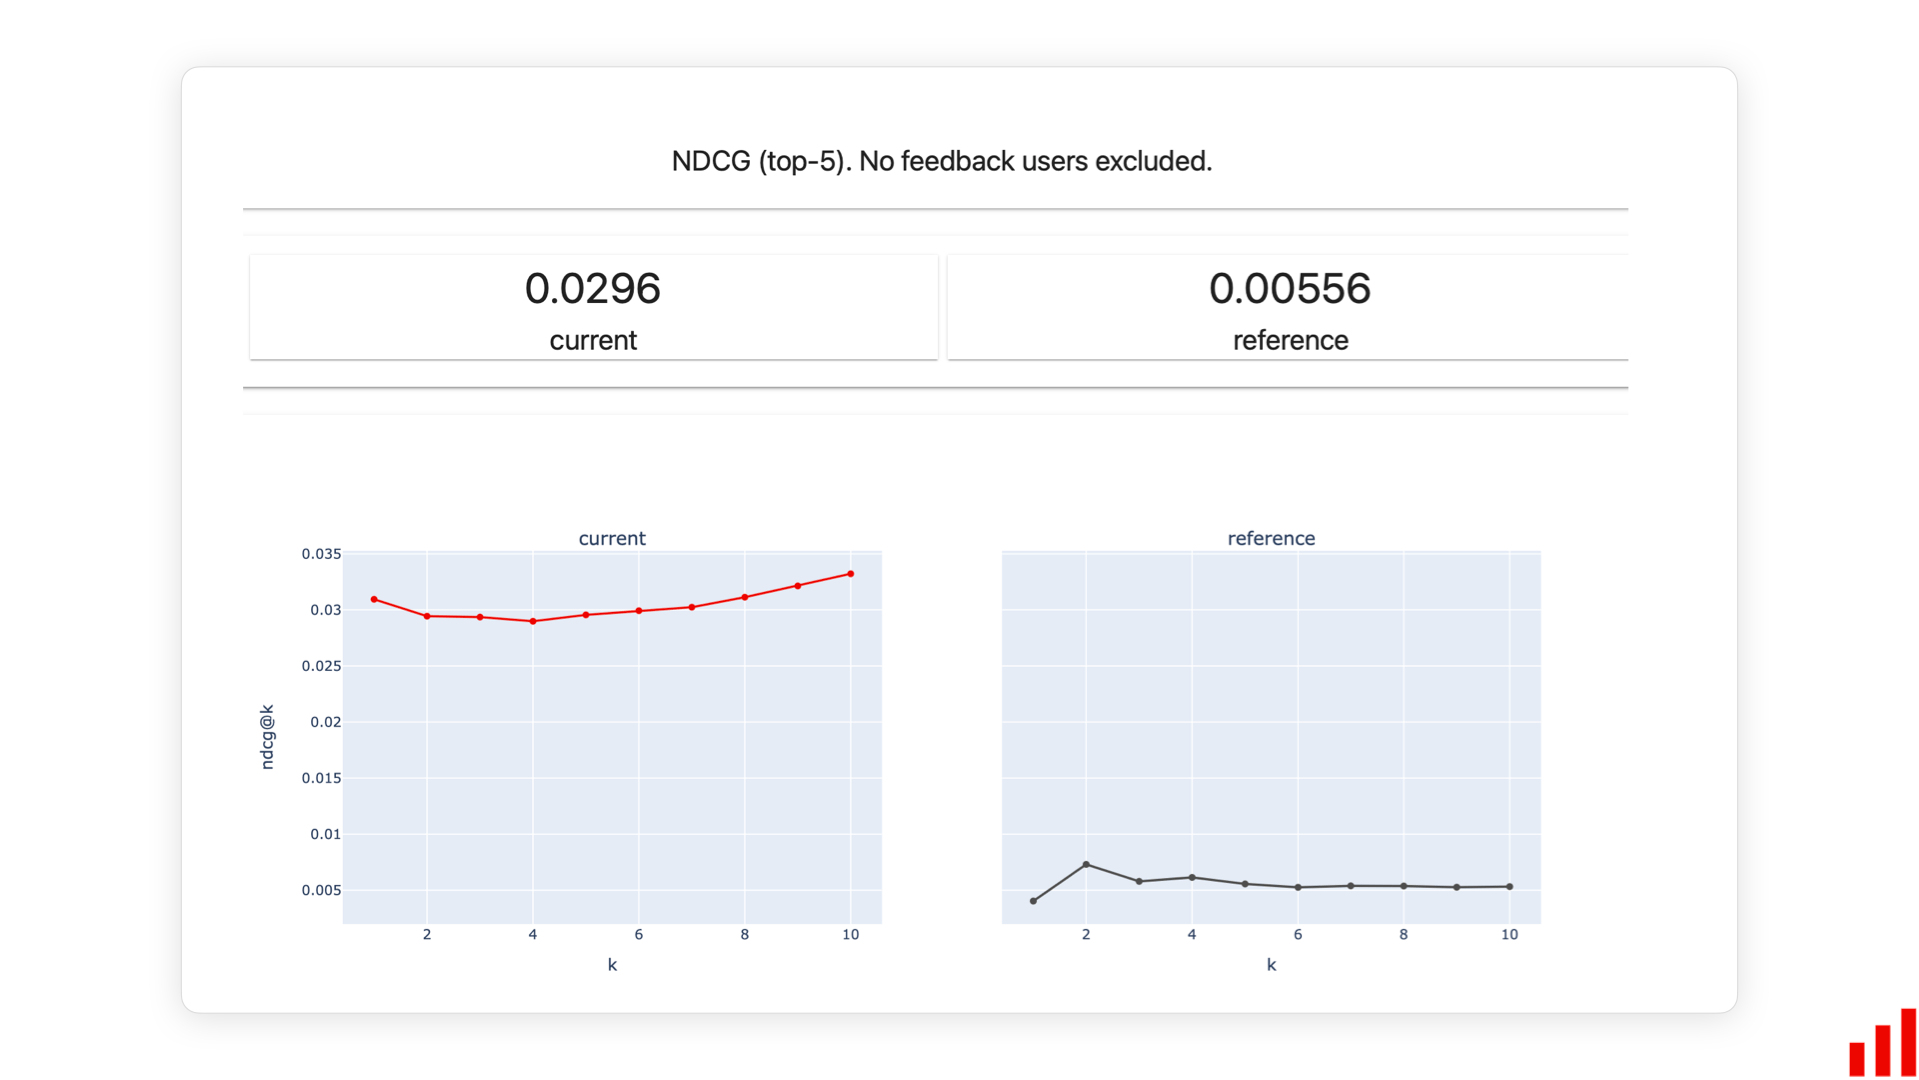Click the 0.035 tick label on the y-axis
This screenshot has height=1080, width=1919.
point(319,553)
